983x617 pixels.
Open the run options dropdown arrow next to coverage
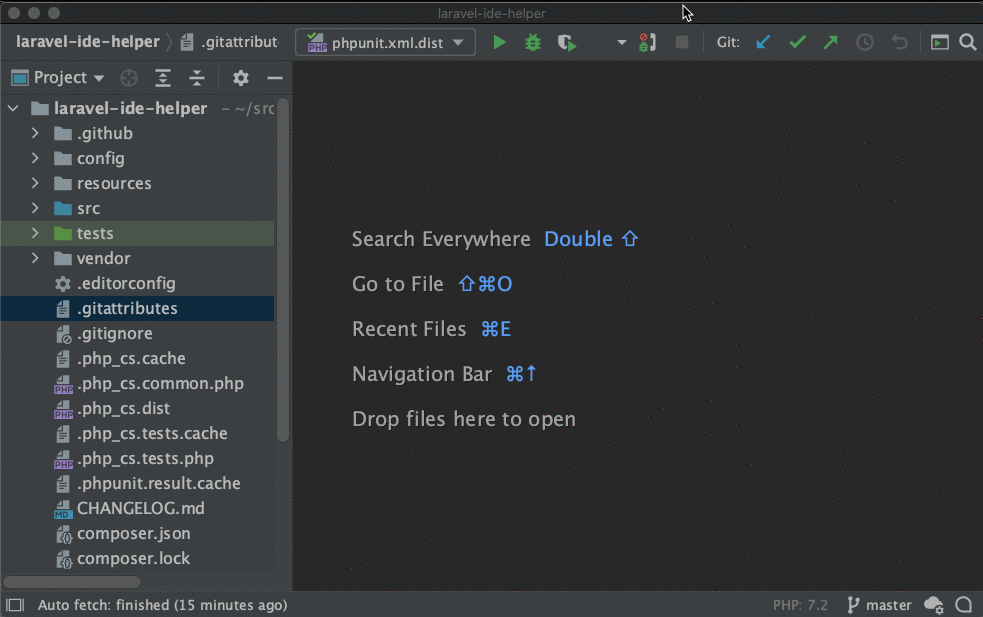tap(621, 43)
